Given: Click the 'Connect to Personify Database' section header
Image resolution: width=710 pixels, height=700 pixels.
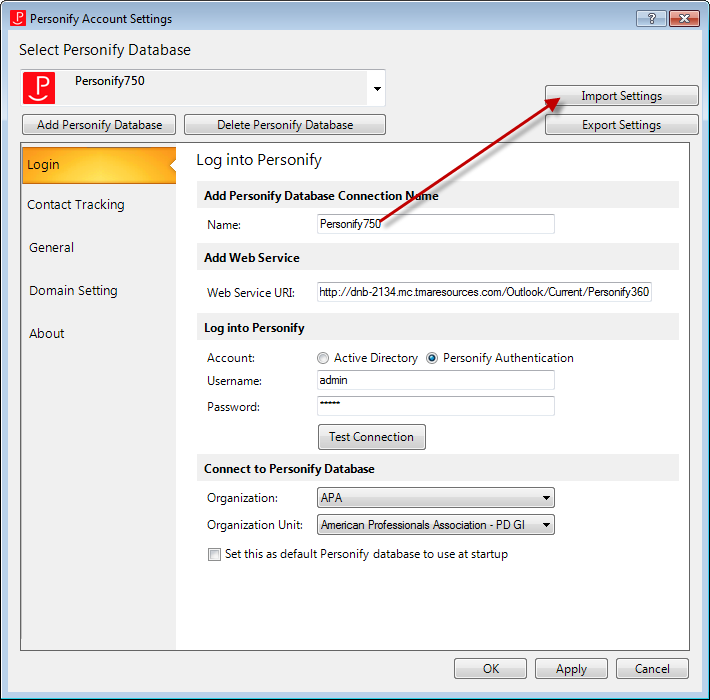Looking at the screenshot, I should [x=438, y=468].
